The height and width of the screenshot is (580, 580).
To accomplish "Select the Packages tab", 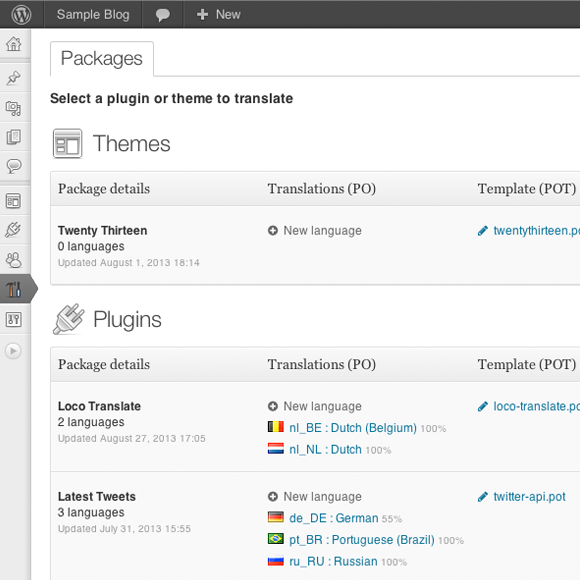I will [x=102, y=58].
